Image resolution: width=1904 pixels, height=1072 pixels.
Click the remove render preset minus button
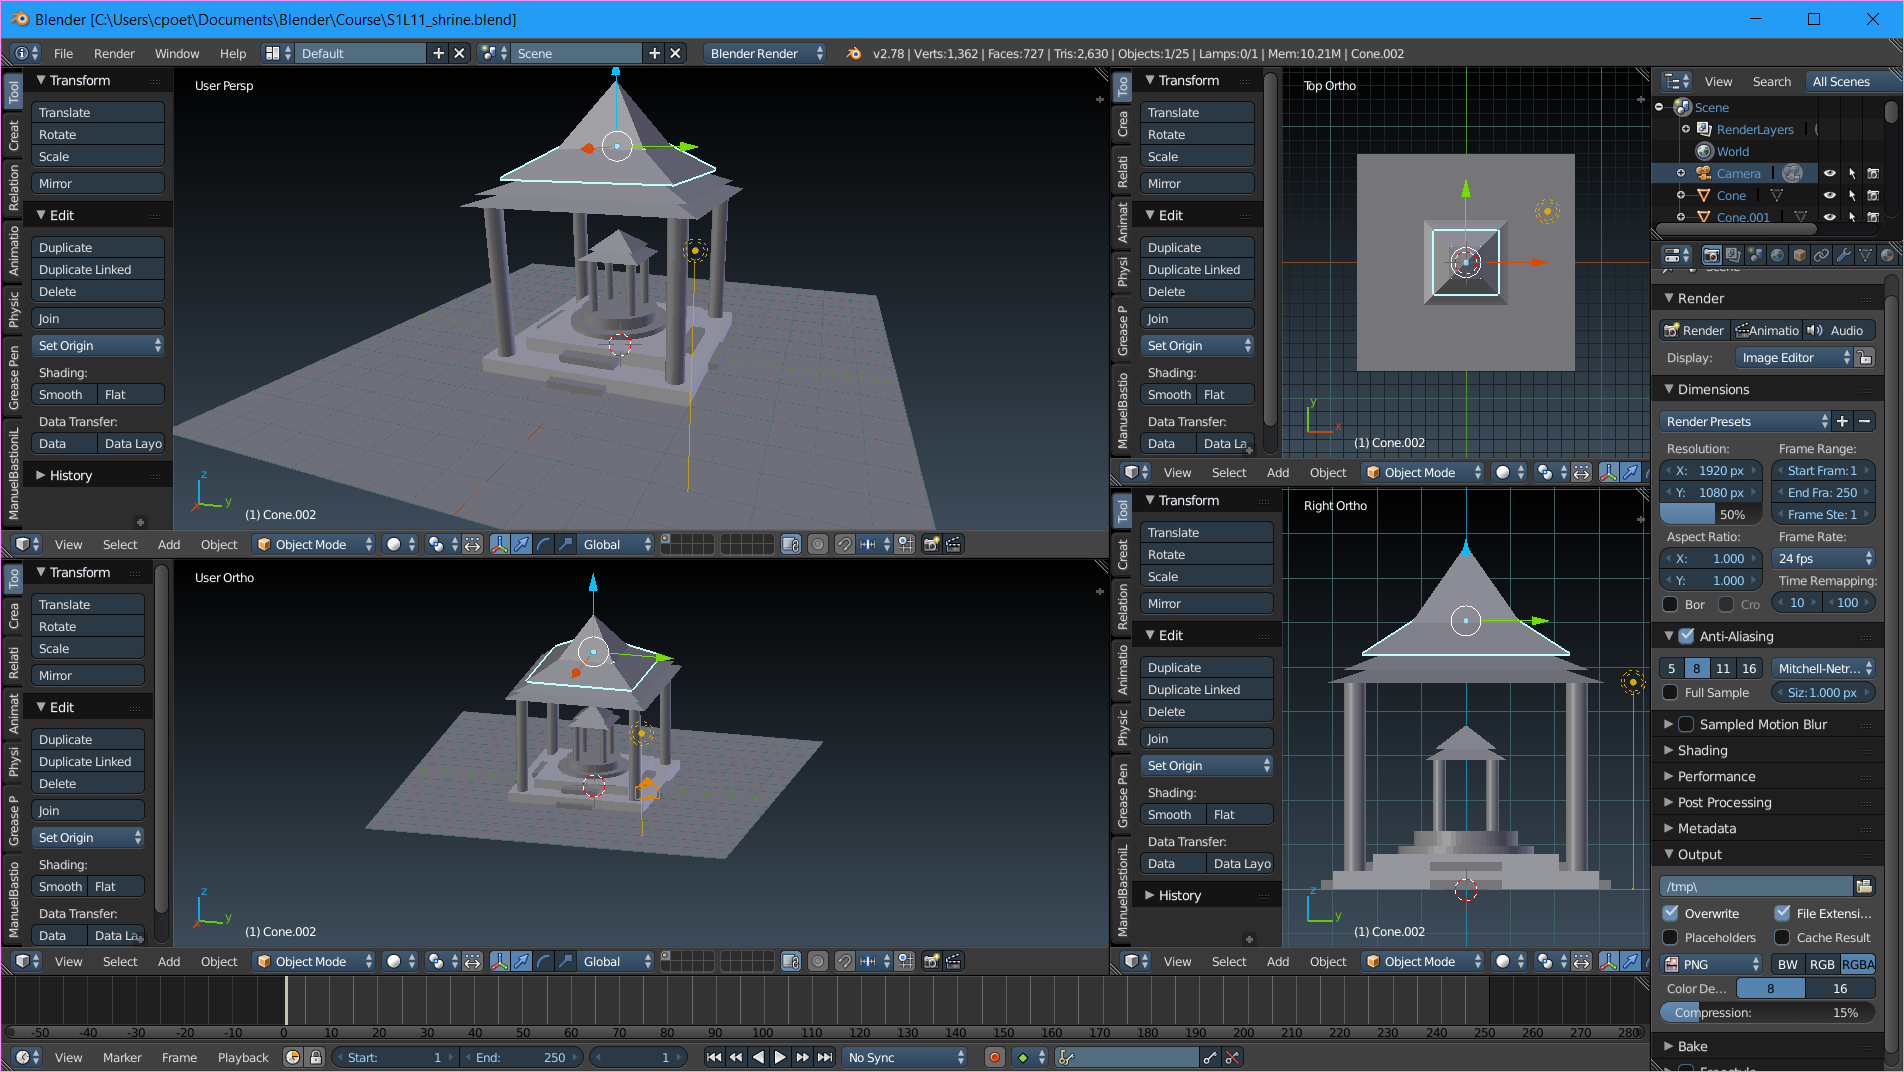coord(1864,421)
